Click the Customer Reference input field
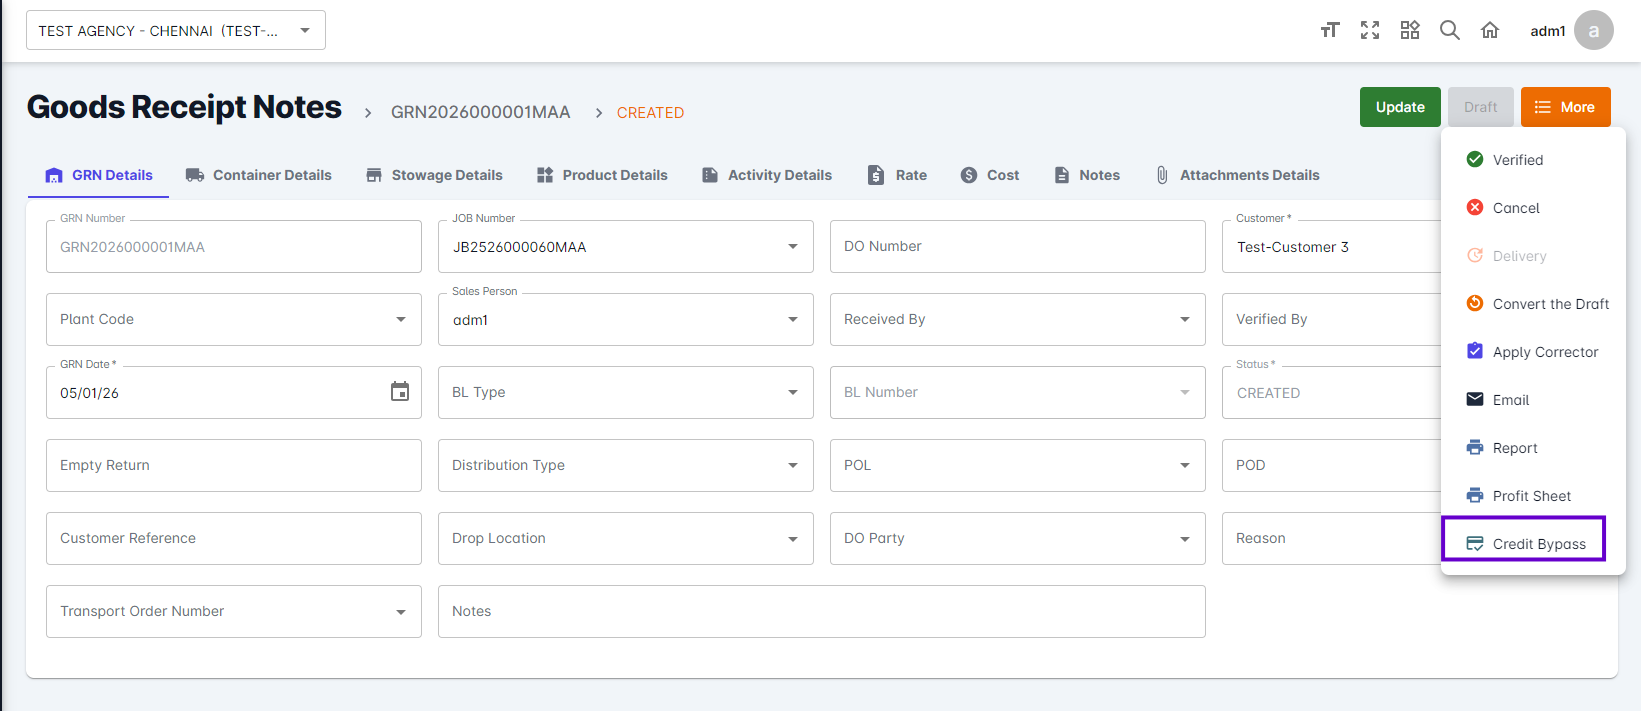1641x711 pixels. [233, 538]
